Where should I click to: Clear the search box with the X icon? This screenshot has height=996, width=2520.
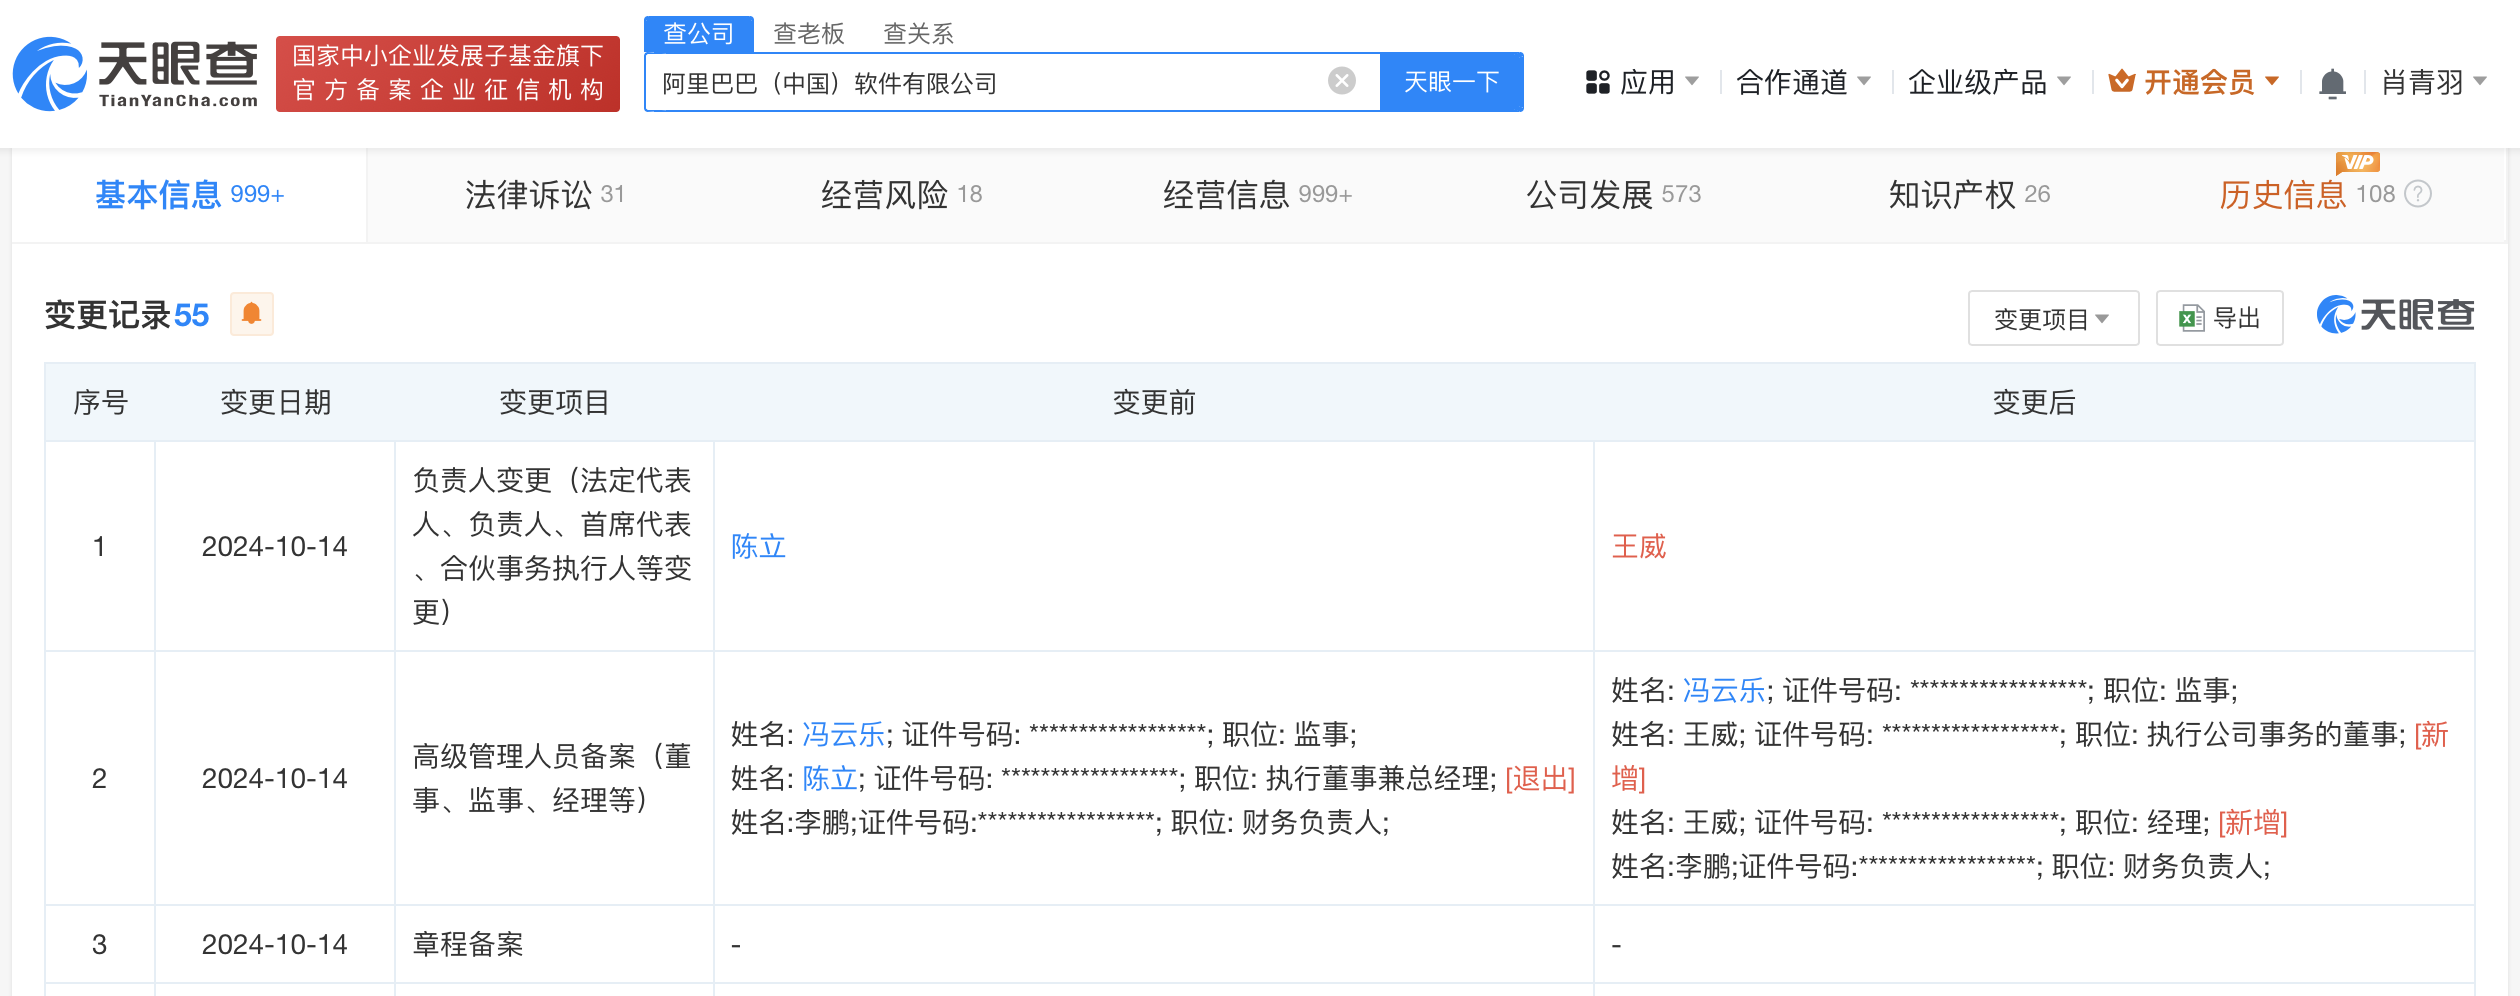coord(1341,81)
